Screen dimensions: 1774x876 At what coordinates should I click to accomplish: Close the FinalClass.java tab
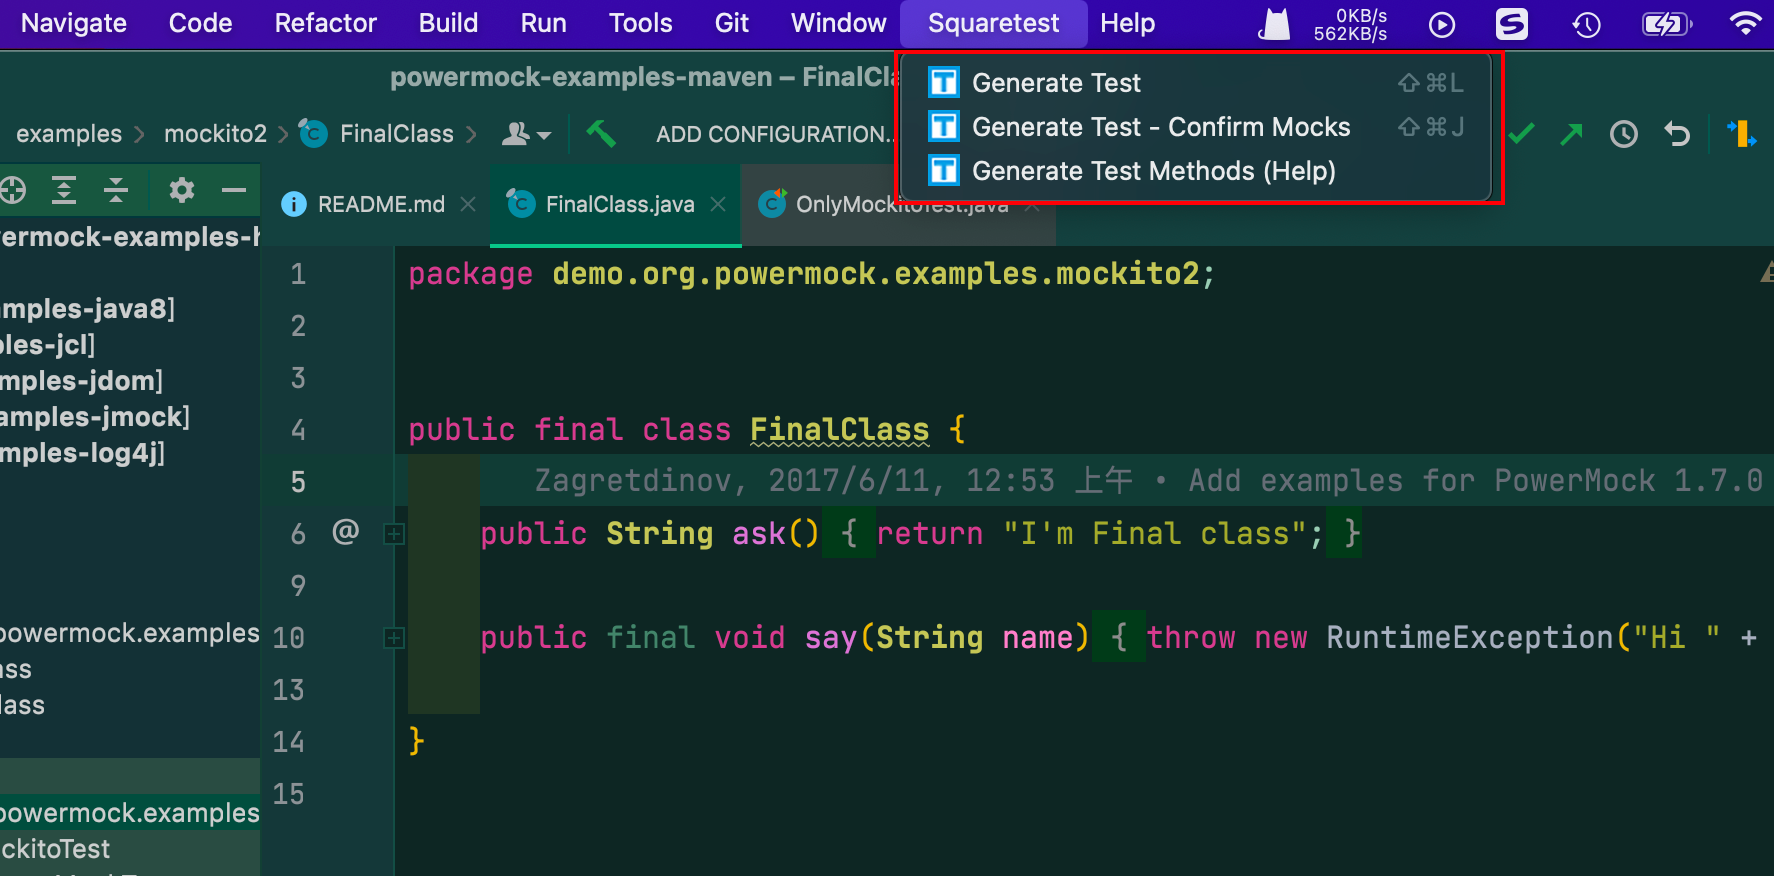717,204
